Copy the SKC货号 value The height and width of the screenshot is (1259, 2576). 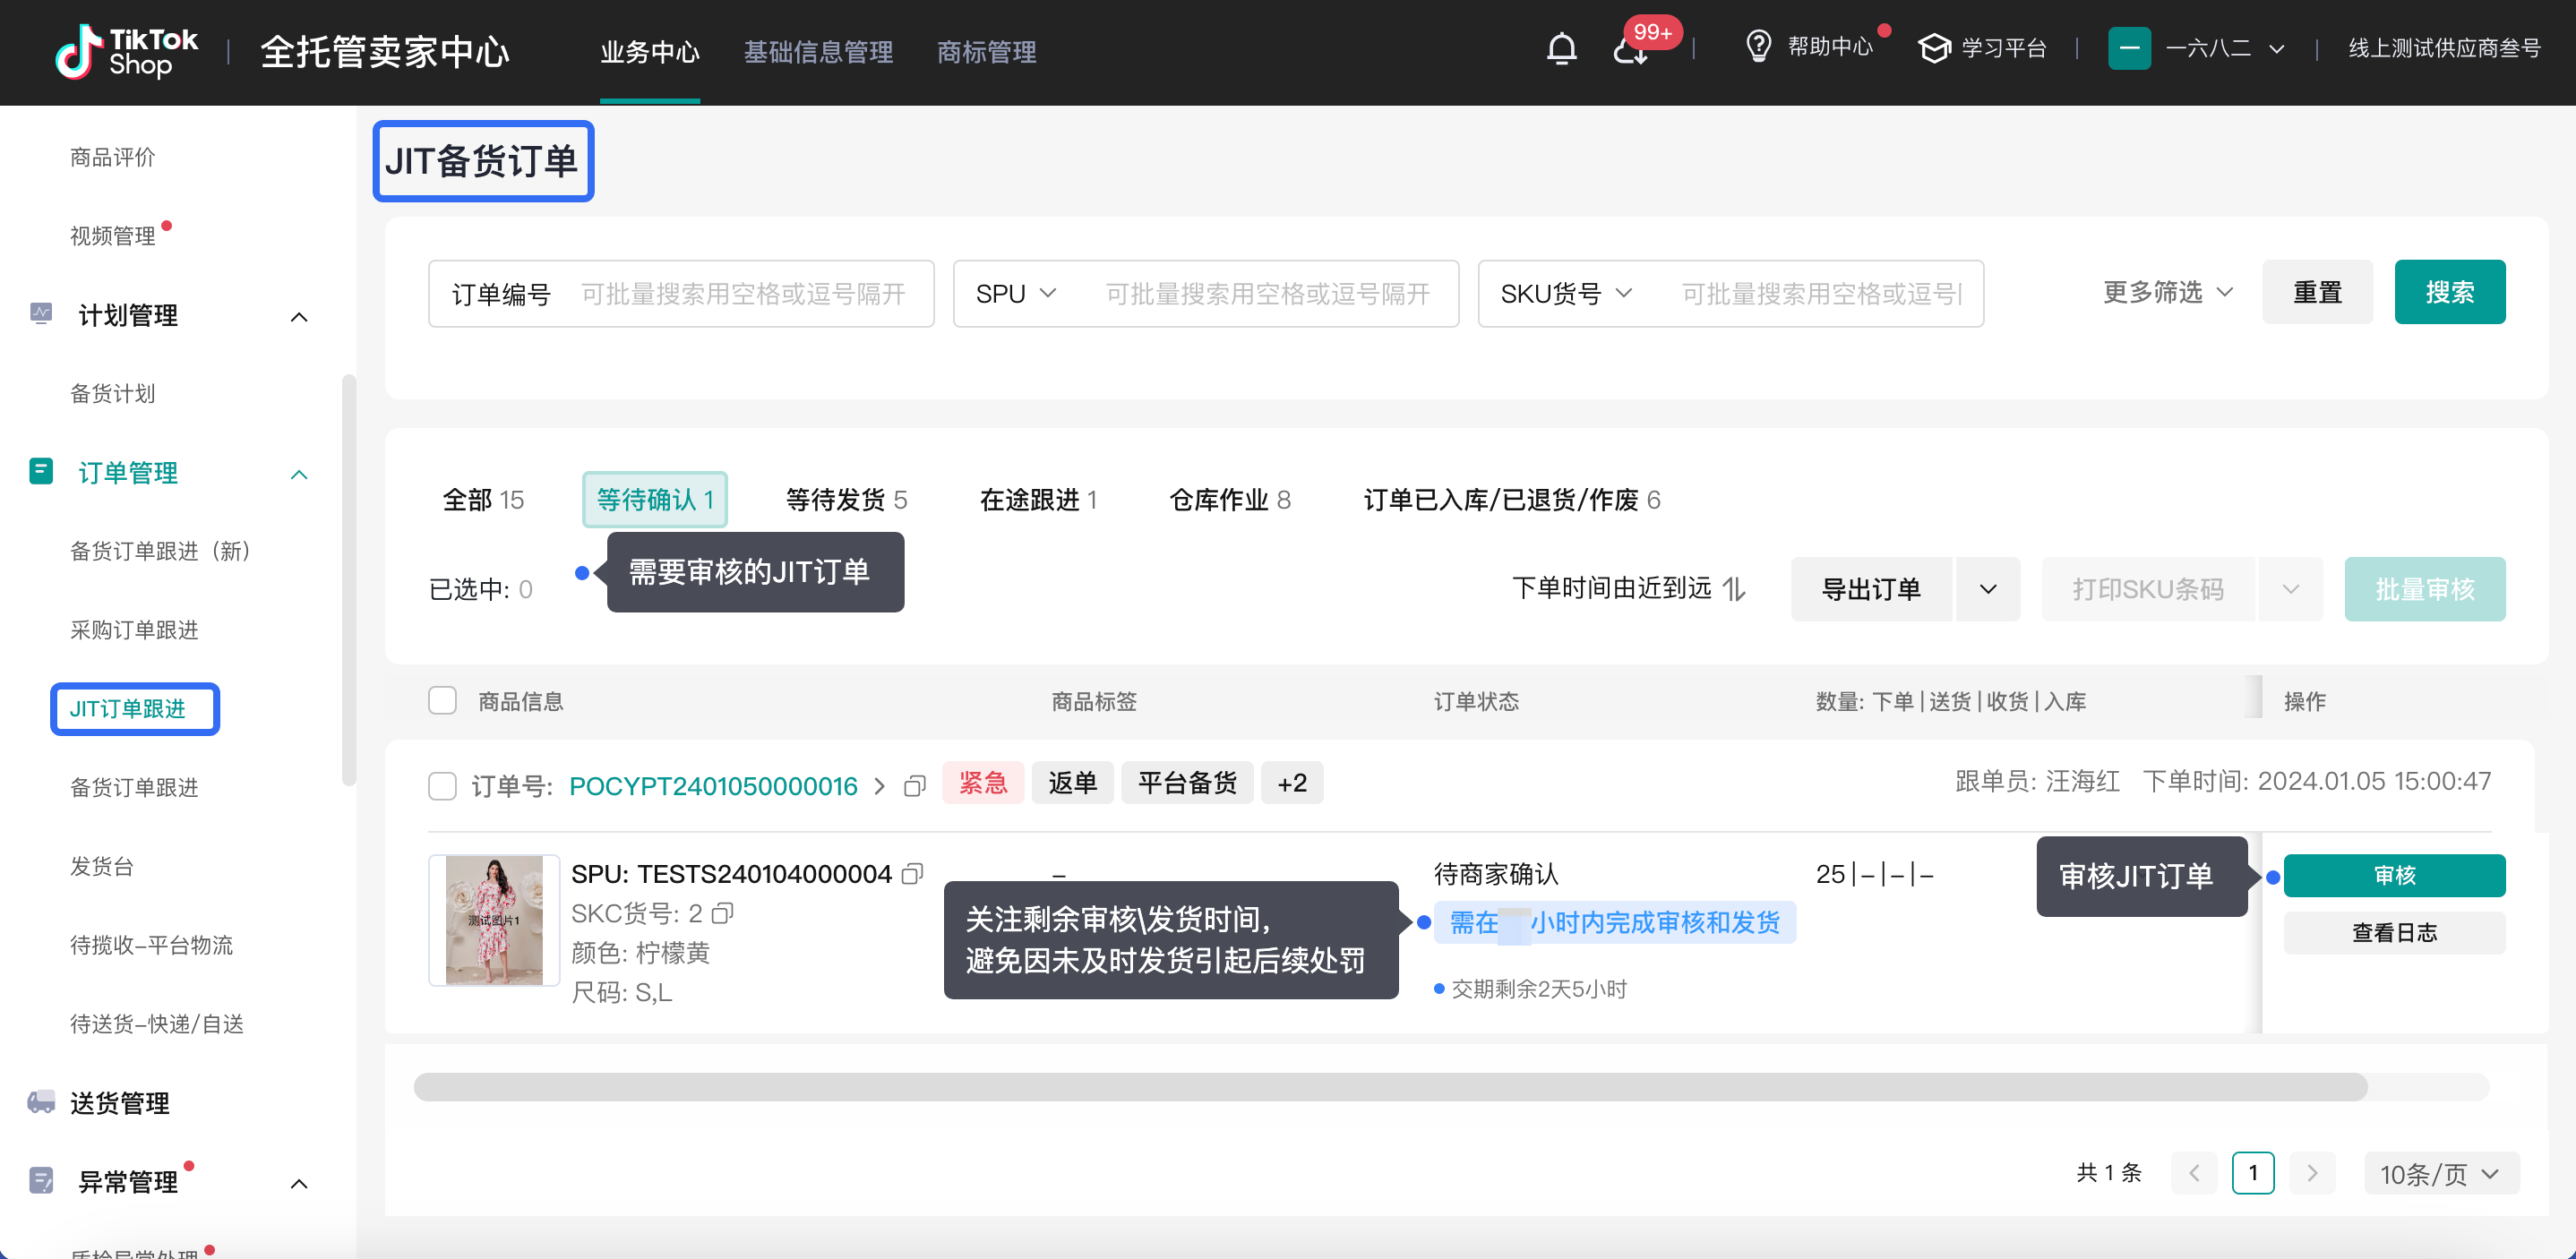(723, 913)
